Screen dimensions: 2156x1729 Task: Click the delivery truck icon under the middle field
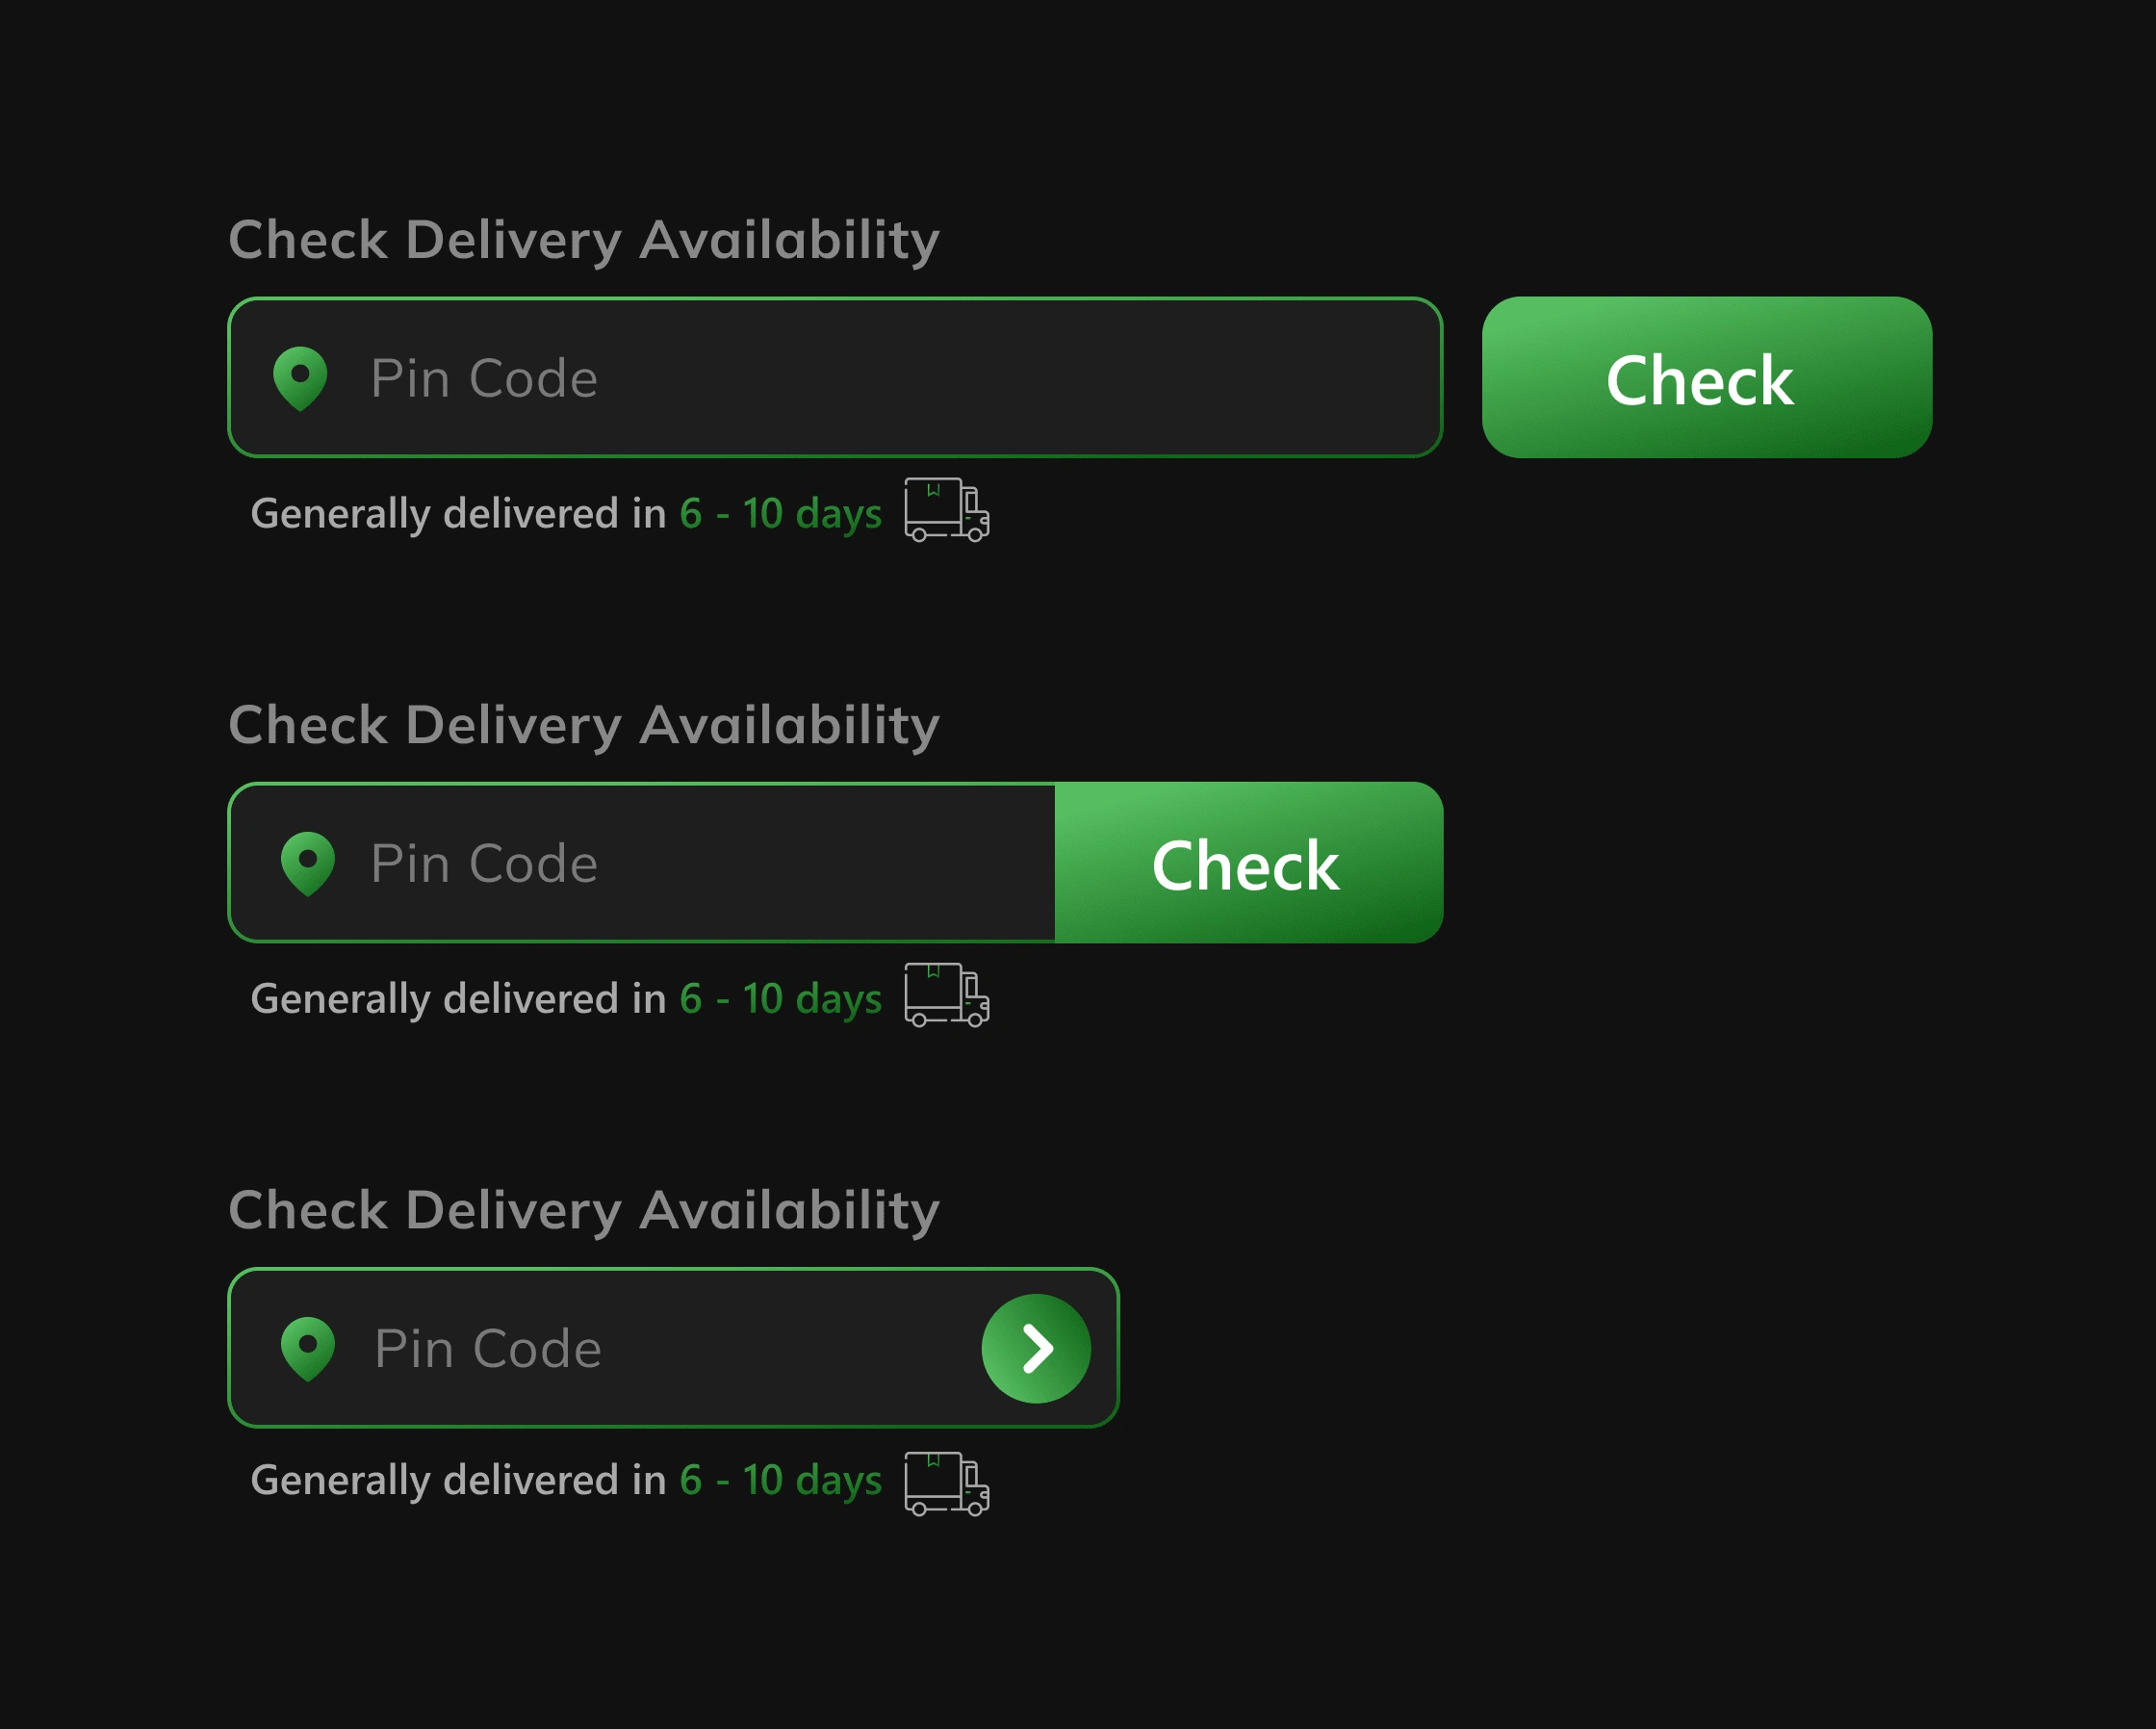click(x=947, y=995)
